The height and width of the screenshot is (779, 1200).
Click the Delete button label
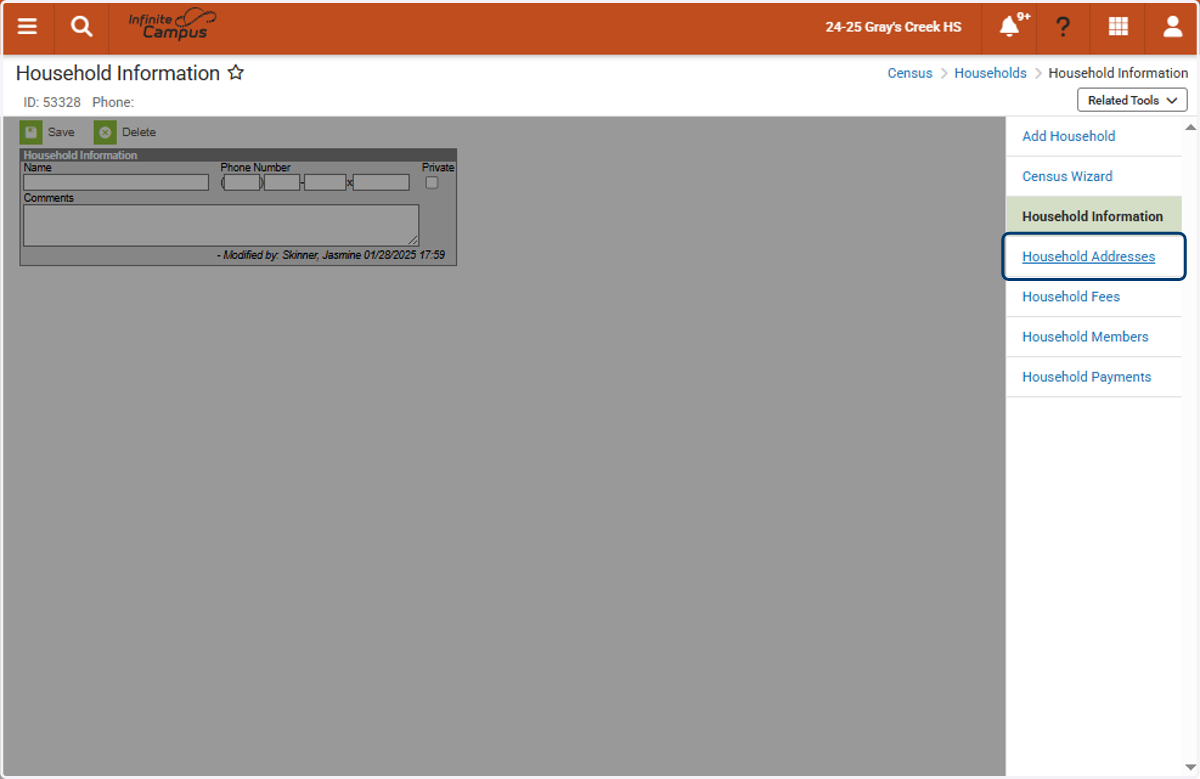(139, 132)
